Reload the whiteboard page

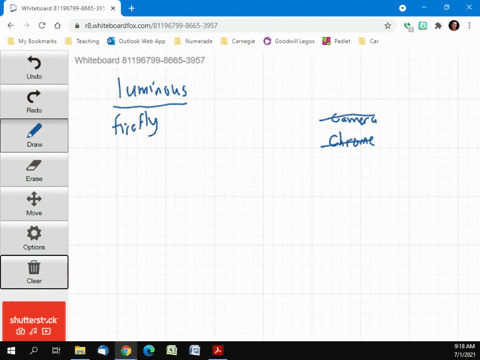click(42, 26)
